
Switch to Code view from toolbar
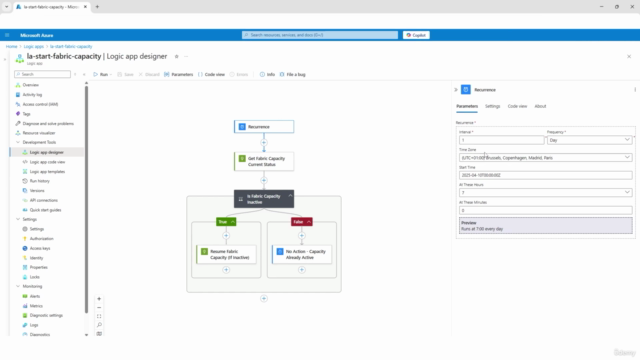point(211,74)
